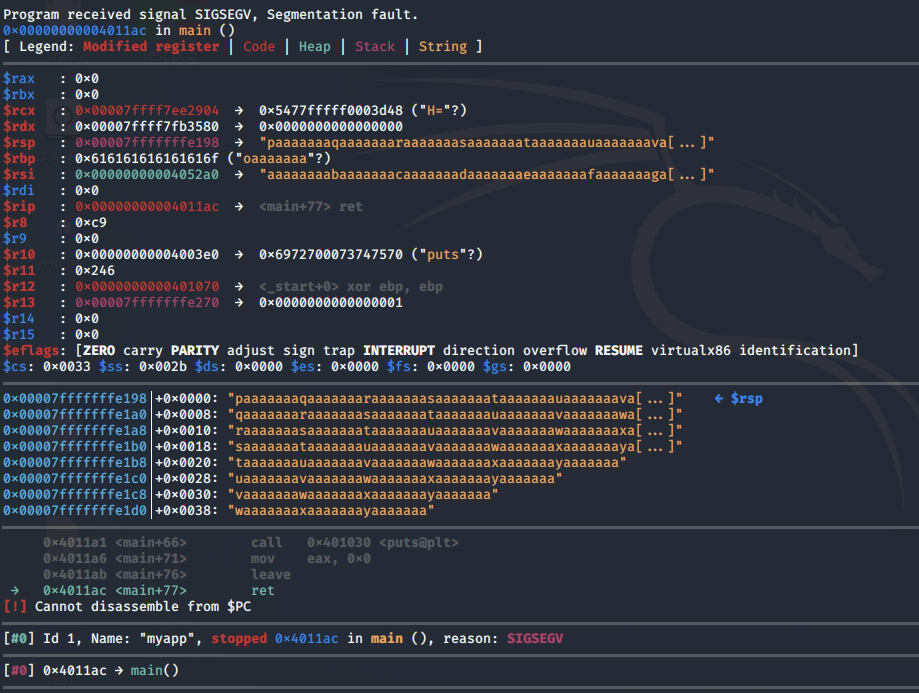Click the red SIGSEGV reason text
The height and width of the screenshot is (693, 919).
pyautogui.click(x=541, y=638)
